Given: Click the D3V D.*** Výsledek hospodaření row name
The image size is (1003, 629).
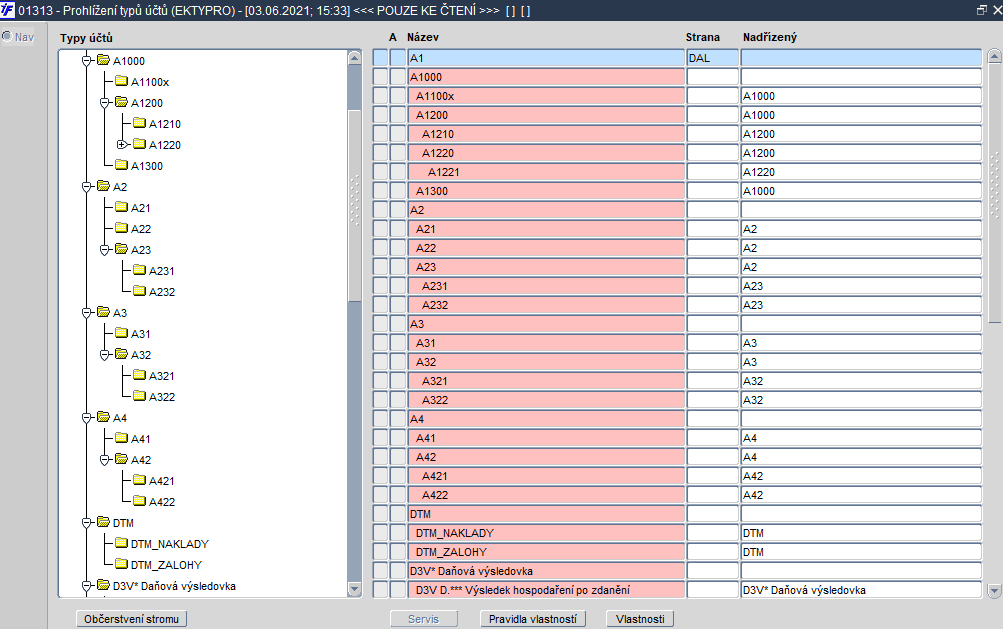Looking at the screenshot, I should 546,590.
